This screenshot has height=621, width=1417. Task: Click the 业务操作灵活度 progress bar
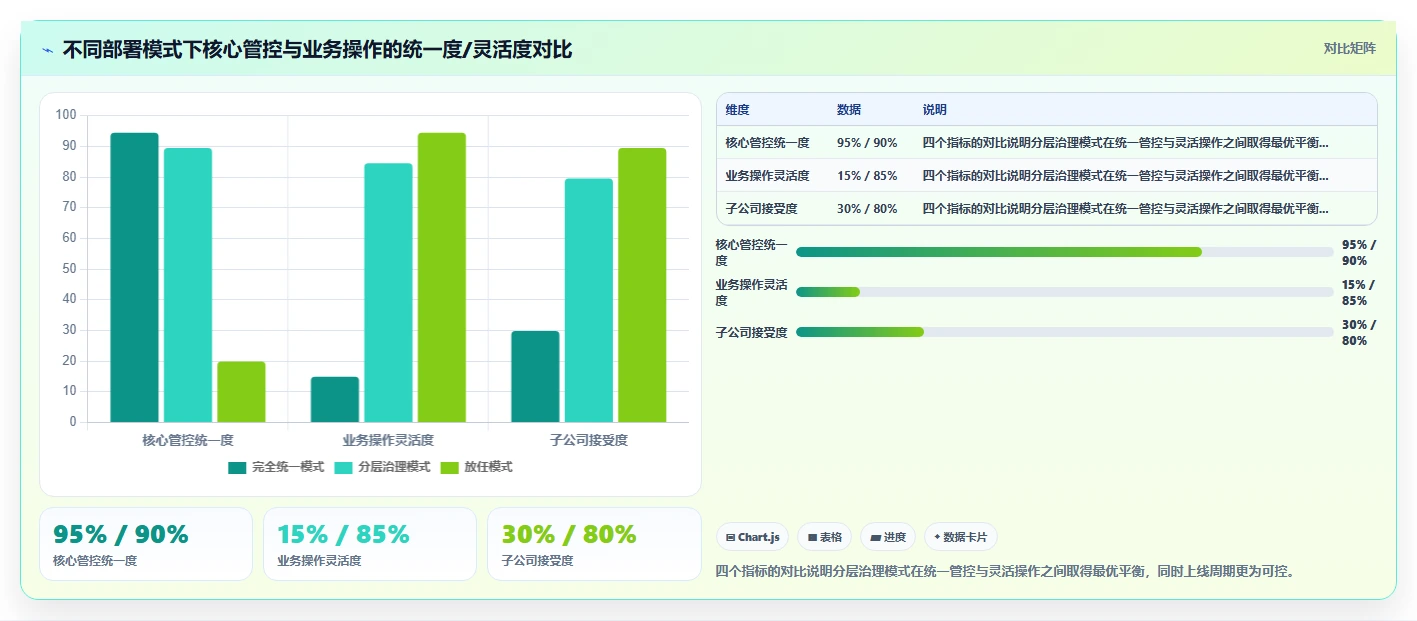pyautogui.click(x=1064, y=292)
